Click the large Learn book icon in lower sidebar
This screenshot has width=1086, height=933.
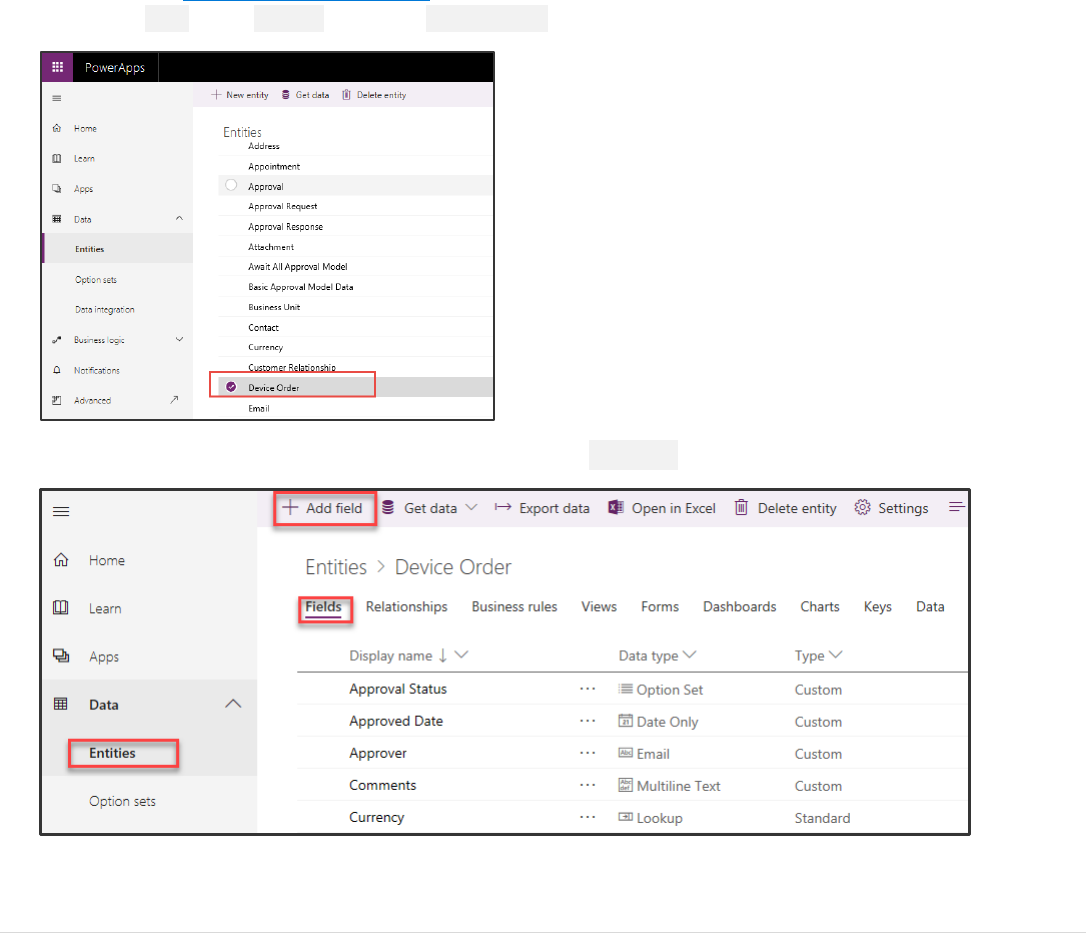pos(61,607)
